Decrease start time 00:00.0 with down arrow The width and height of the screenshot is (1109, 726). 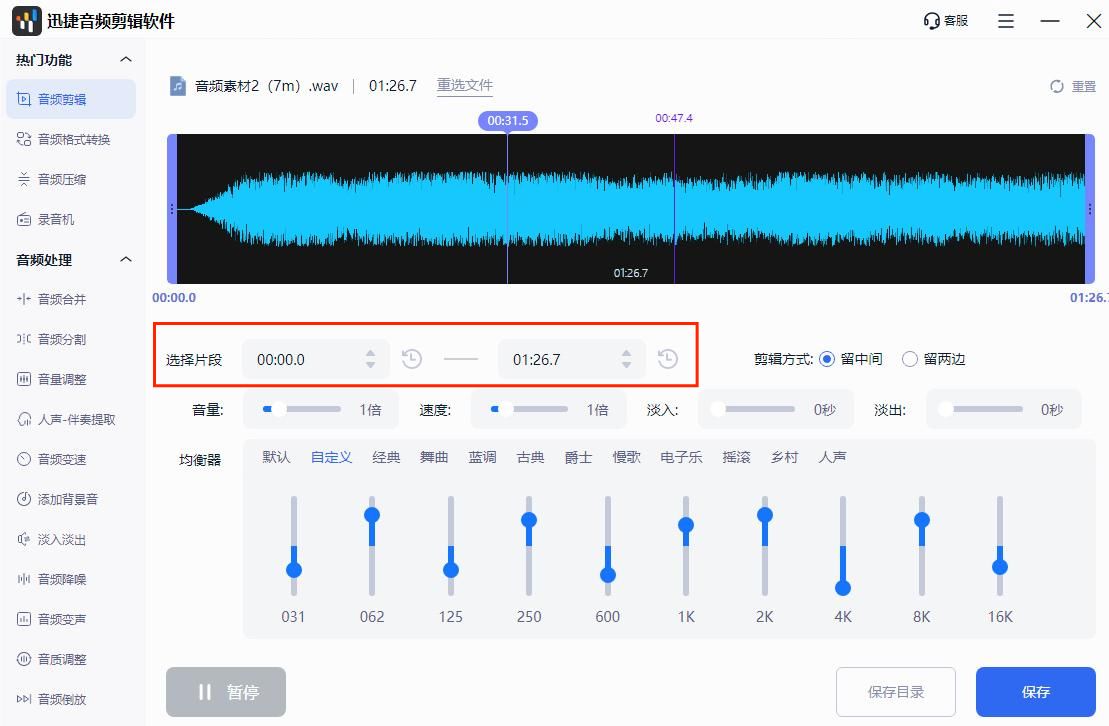point(371,365)
